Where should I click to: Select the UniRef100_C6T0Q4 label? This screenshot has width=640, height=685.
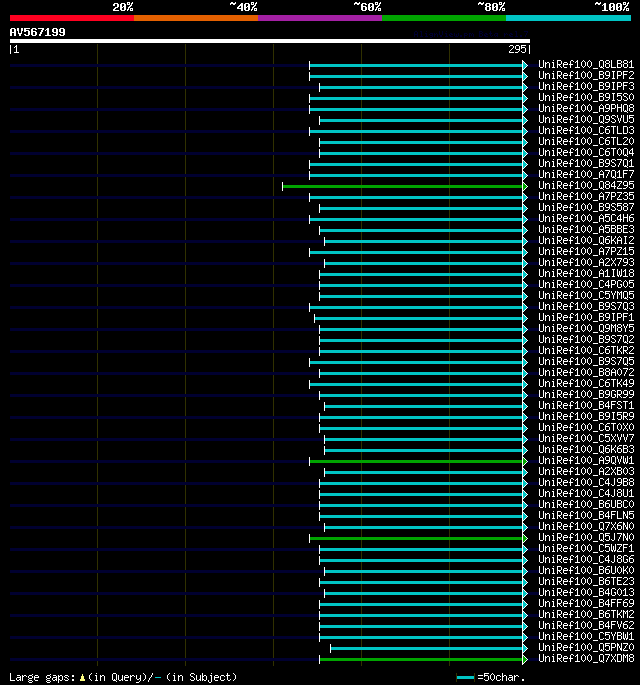pos(586,152)
